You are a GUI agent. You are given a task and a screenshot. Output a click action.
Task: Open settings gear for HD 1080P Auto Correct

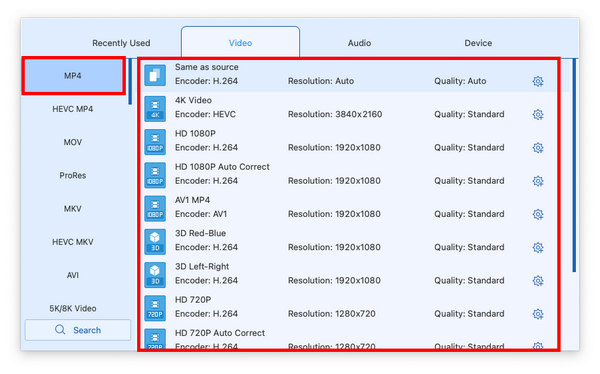point(538,181)
